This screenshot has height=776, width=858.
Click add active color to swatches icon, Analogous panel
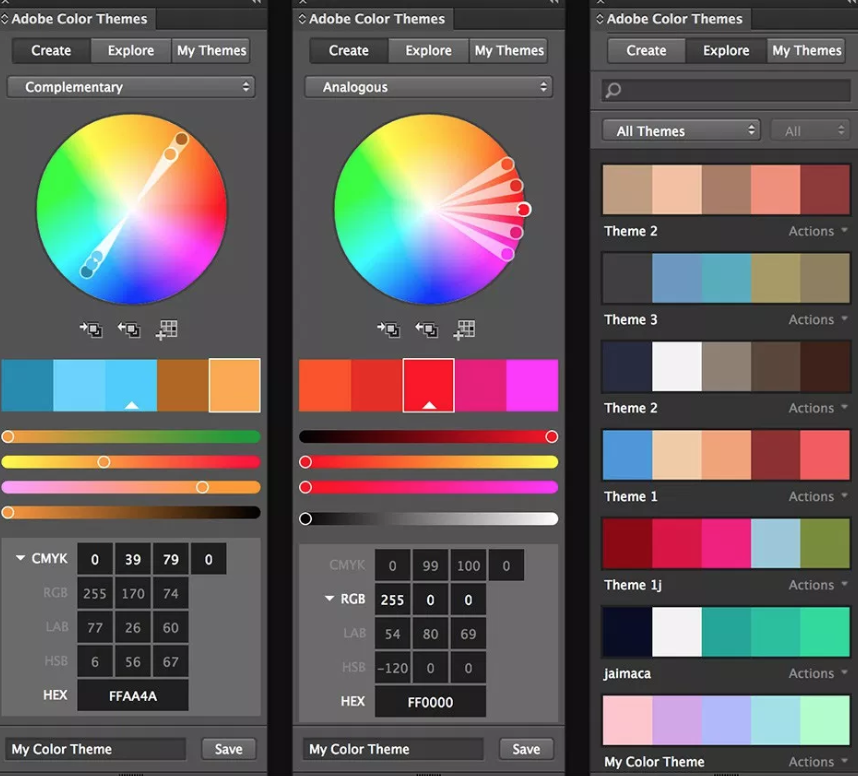click(426, 329)
